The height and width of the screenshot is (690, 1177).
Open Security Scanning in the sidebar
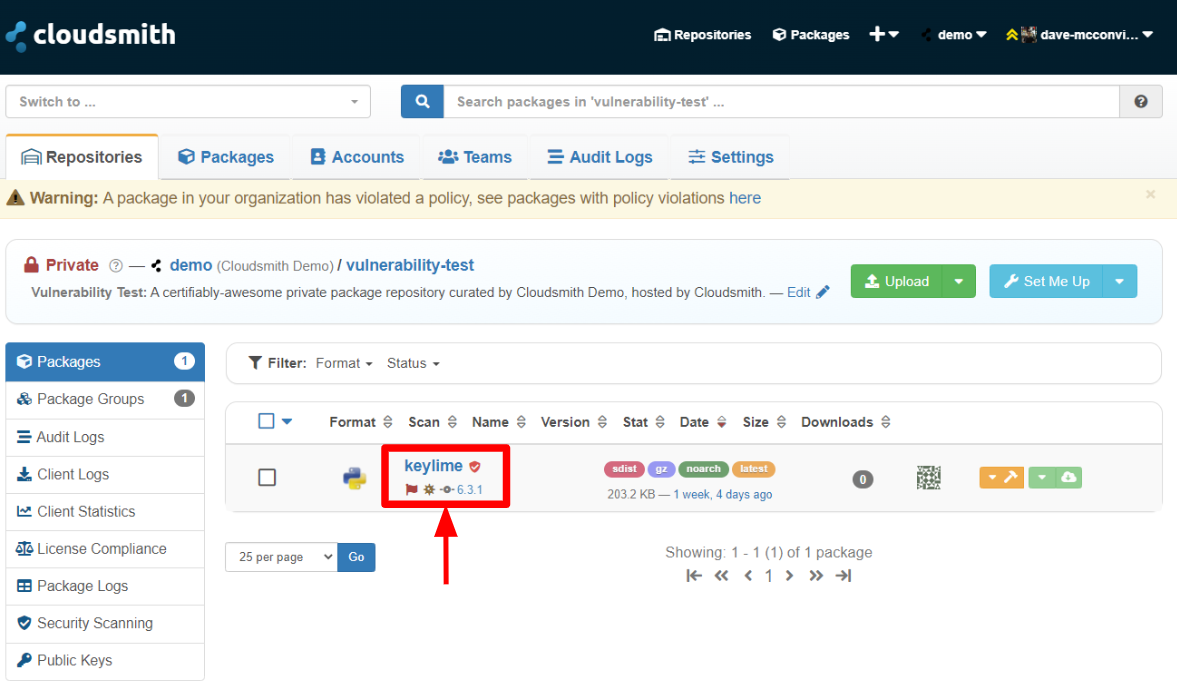(x=105, y=623)
